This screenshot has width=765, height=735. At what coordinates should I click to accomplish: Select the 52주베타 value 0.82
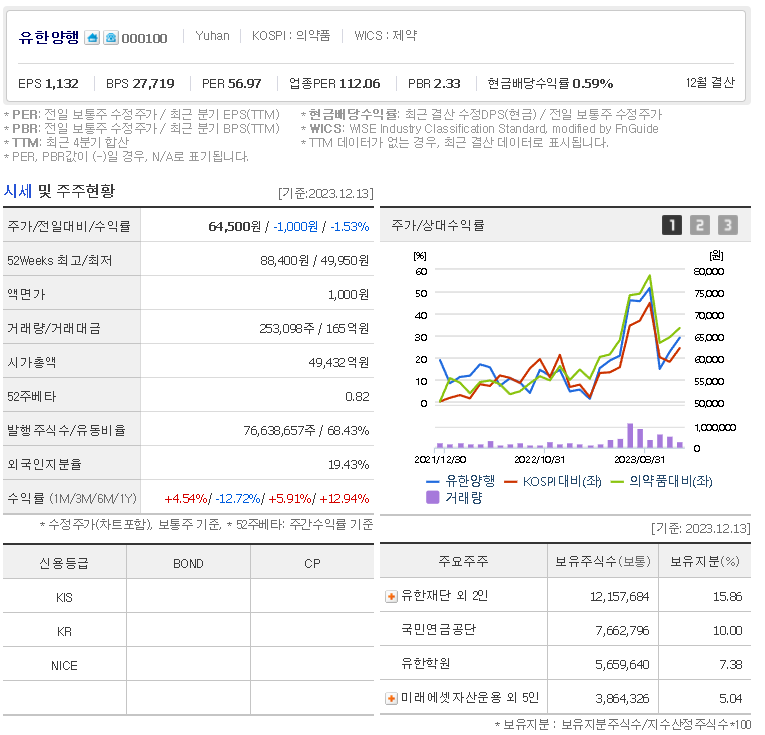[x=357, y=397]
